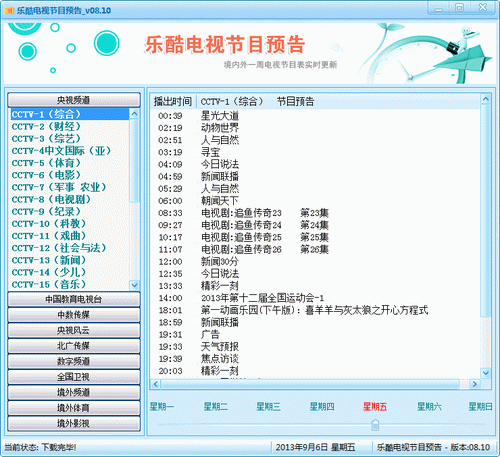
Task: Expand the 央视频道 channel group
Action: [74, 100]
